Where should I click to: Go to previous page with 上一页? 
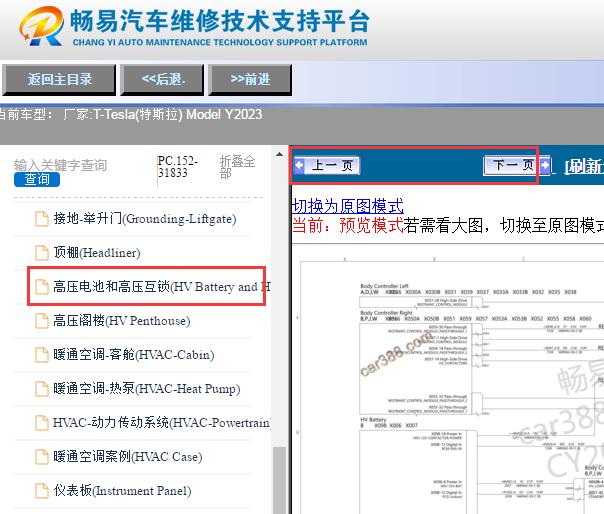click(x=332, y=166)
